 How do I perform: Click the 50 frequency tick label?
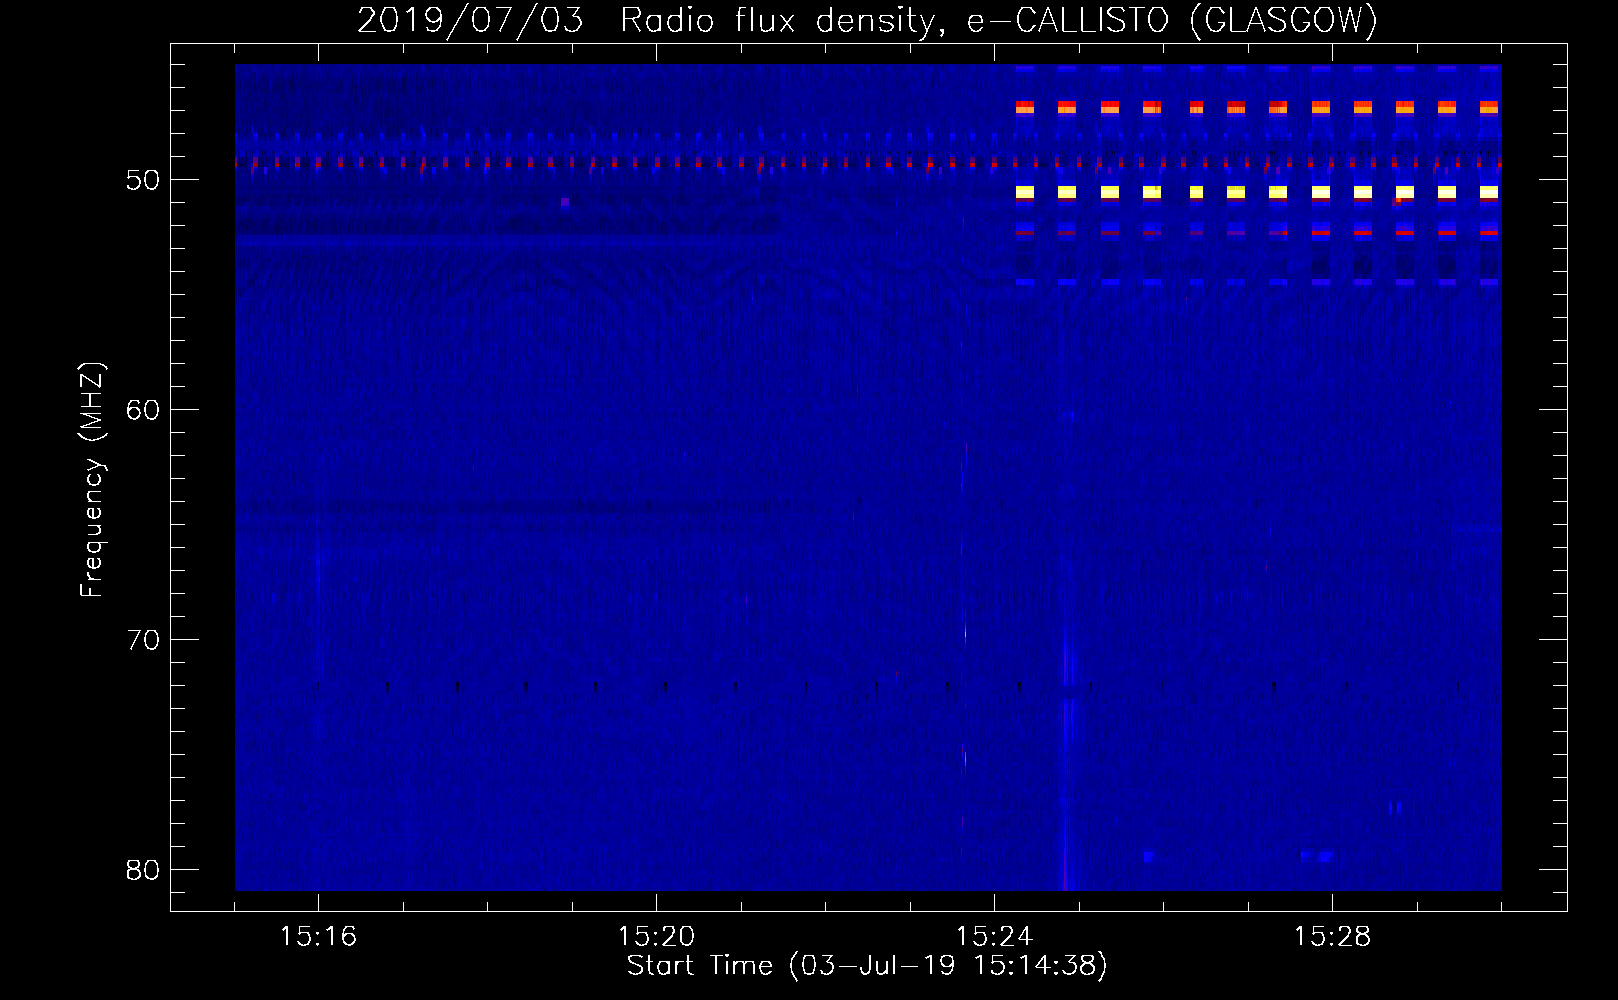point(143,180)
